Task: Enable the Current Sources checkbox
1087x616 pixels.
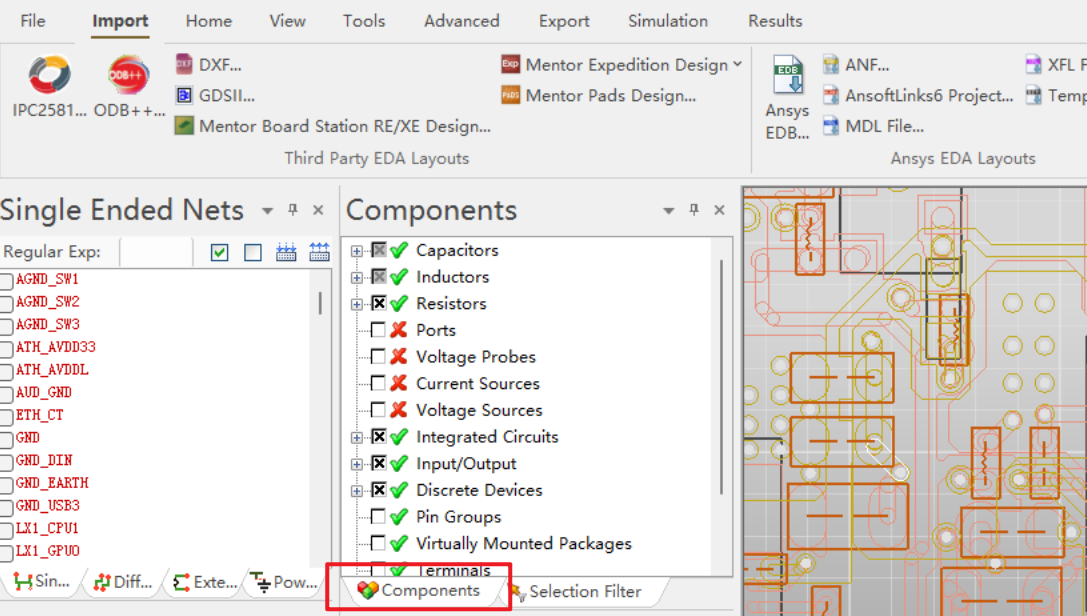Action: [x=379, y=383]
